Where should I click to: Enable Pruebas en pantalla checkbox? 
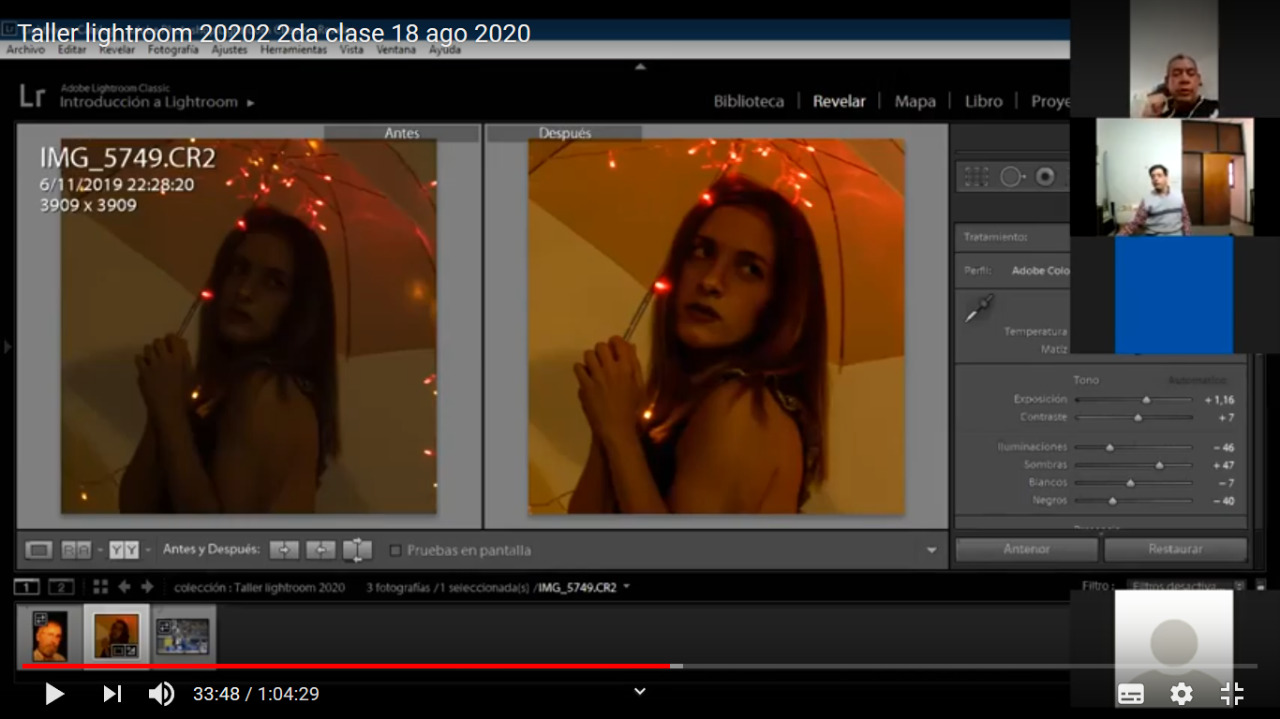click(395, 550)
